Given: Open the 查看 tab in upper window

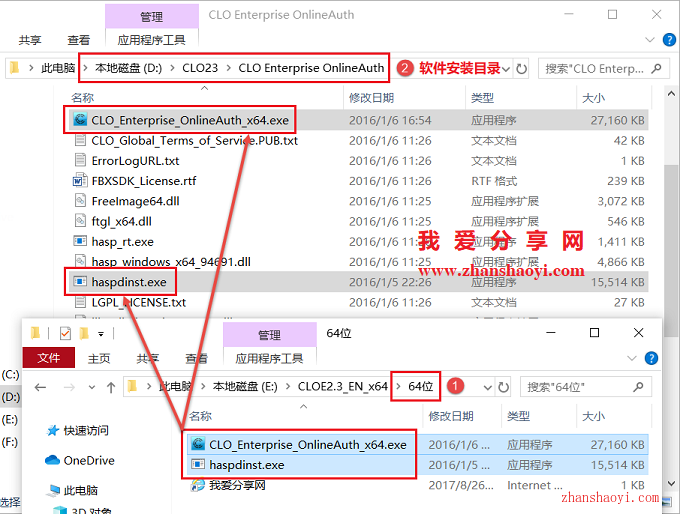Looking at the screenshot, I should tap(78, 40).
